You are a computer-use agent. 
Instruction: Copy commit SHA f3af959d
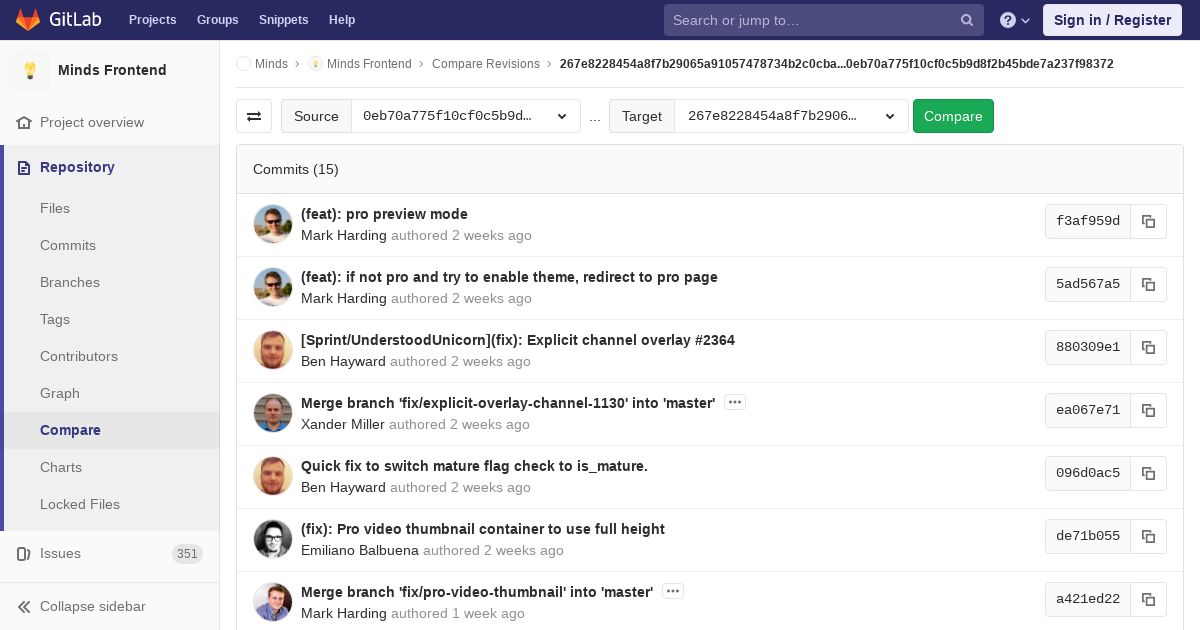[1148, 221]
